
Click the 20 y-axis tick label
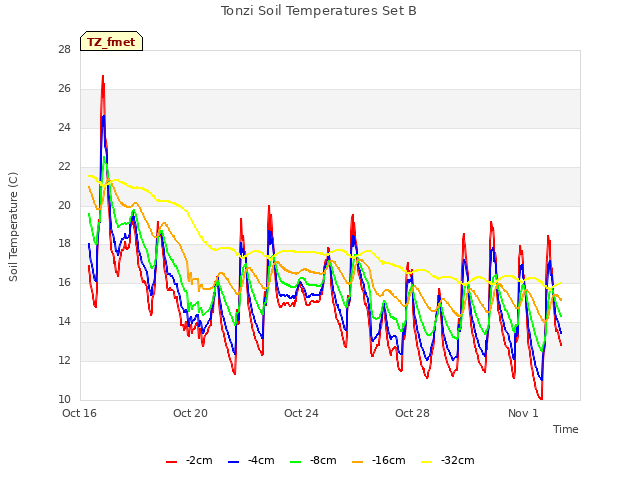[x=64, y=205]
